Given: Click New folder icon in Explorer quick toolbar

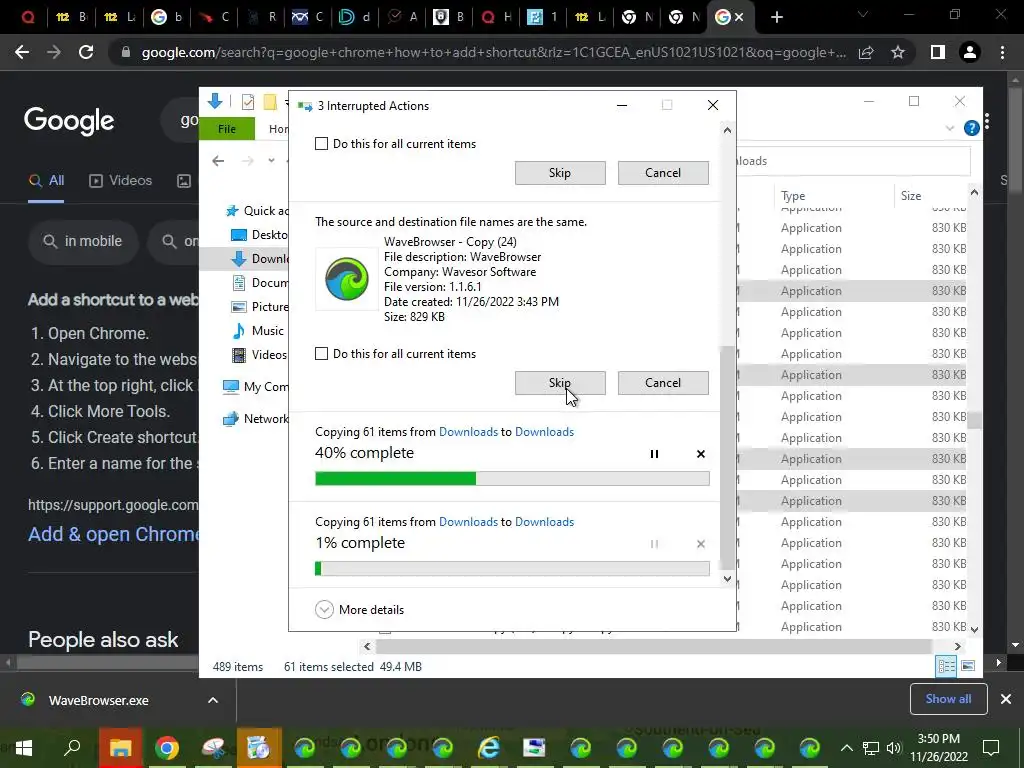Looking at the screenshot, I should pos(270,102).
